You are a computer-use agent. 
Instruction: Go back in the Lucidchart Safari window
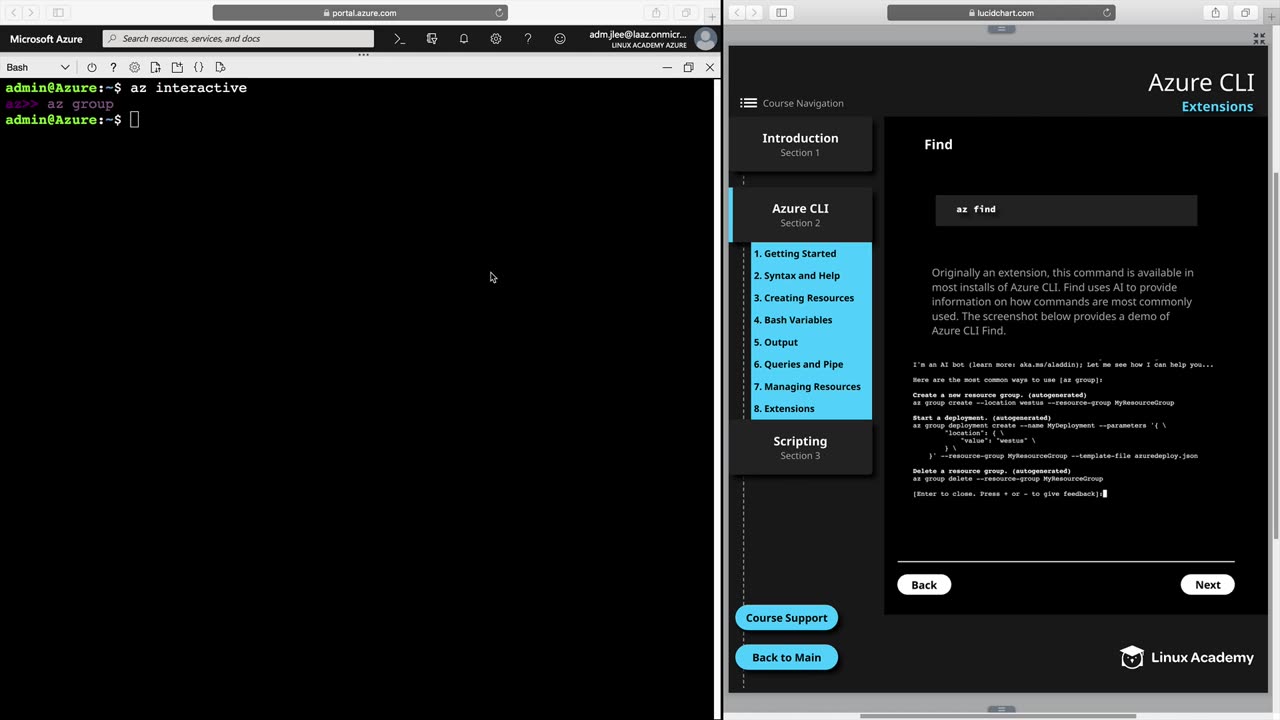[x=737, y=13]
